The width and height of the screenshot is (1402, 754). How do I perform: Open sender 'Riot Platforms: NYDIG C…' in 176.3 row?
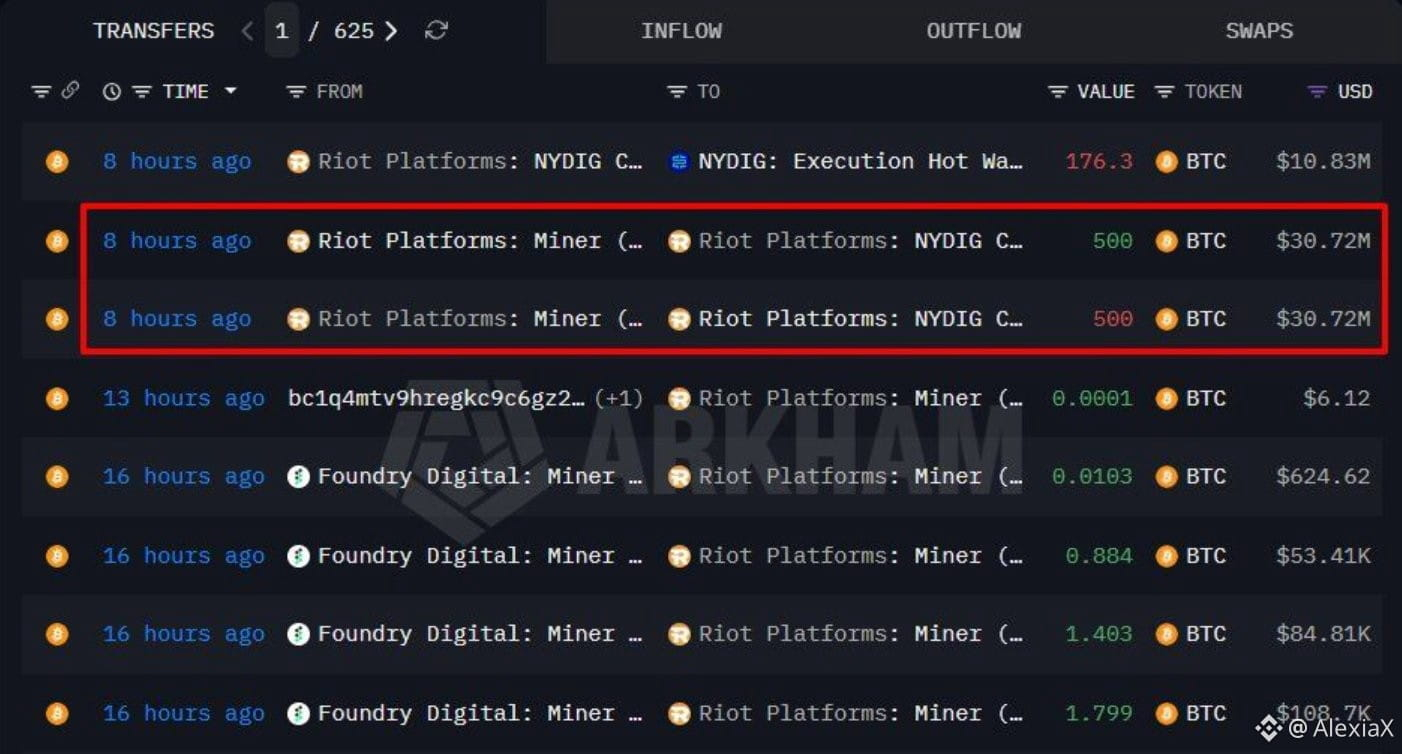[480, 162]
